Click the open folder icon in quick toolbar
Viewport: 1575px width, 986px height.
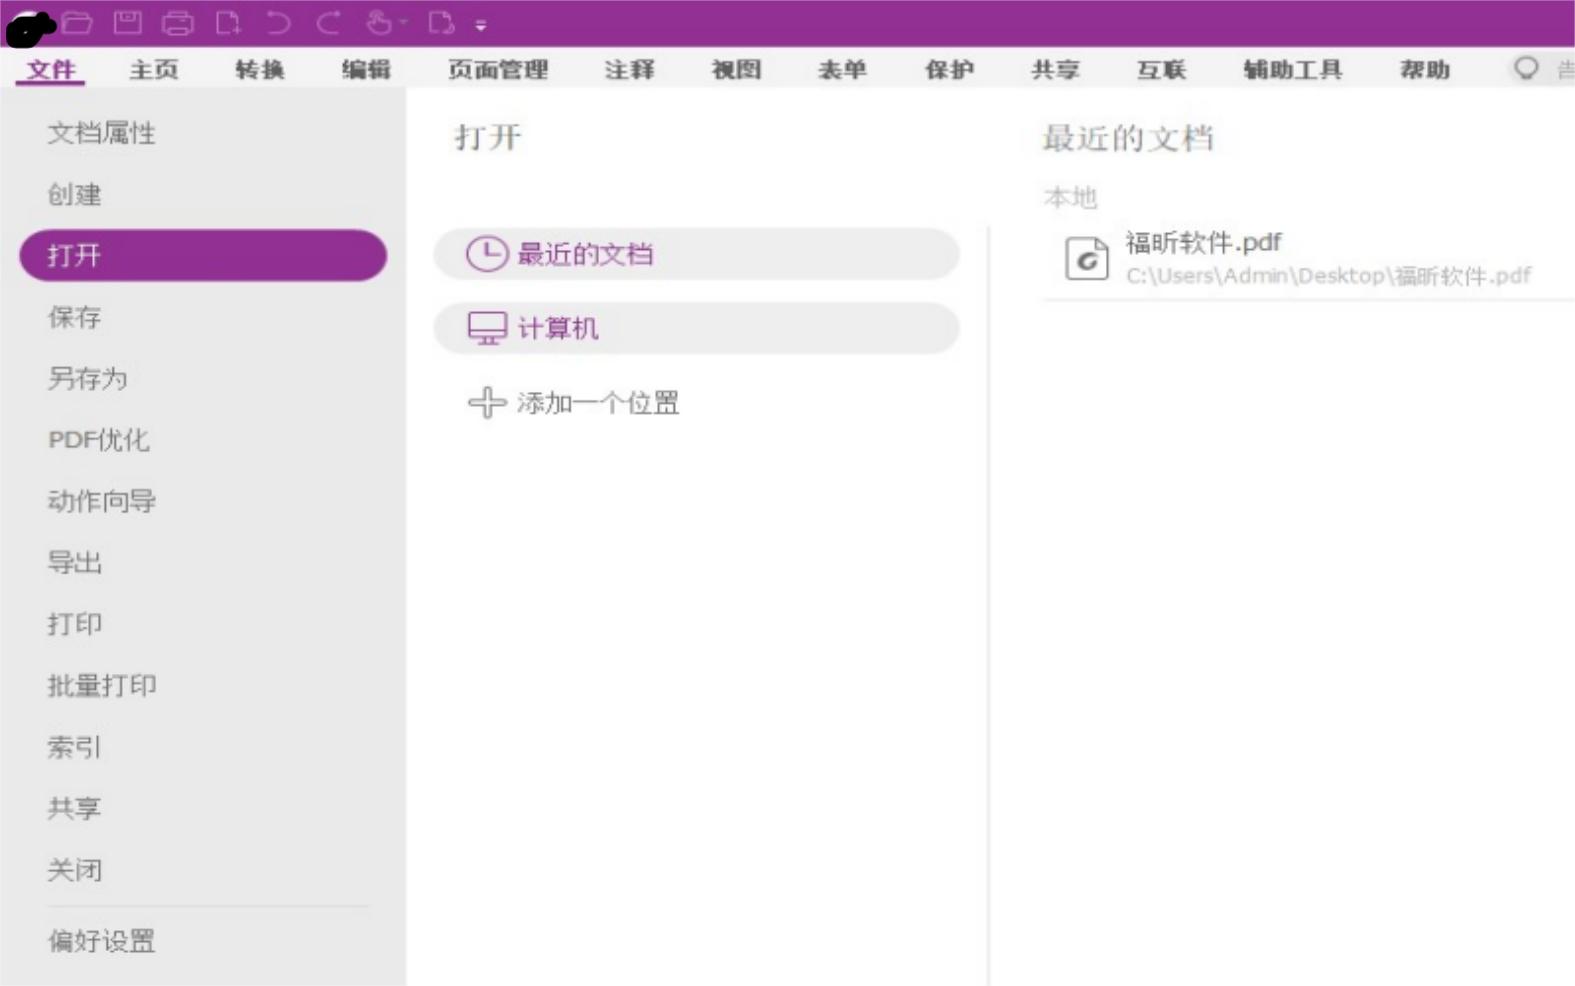77,22
